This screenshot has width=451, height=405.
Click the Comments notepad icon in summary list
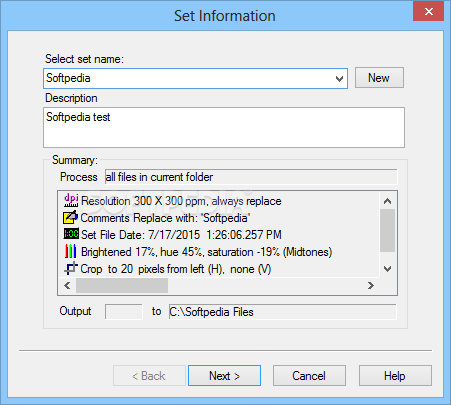pos(71,217)
